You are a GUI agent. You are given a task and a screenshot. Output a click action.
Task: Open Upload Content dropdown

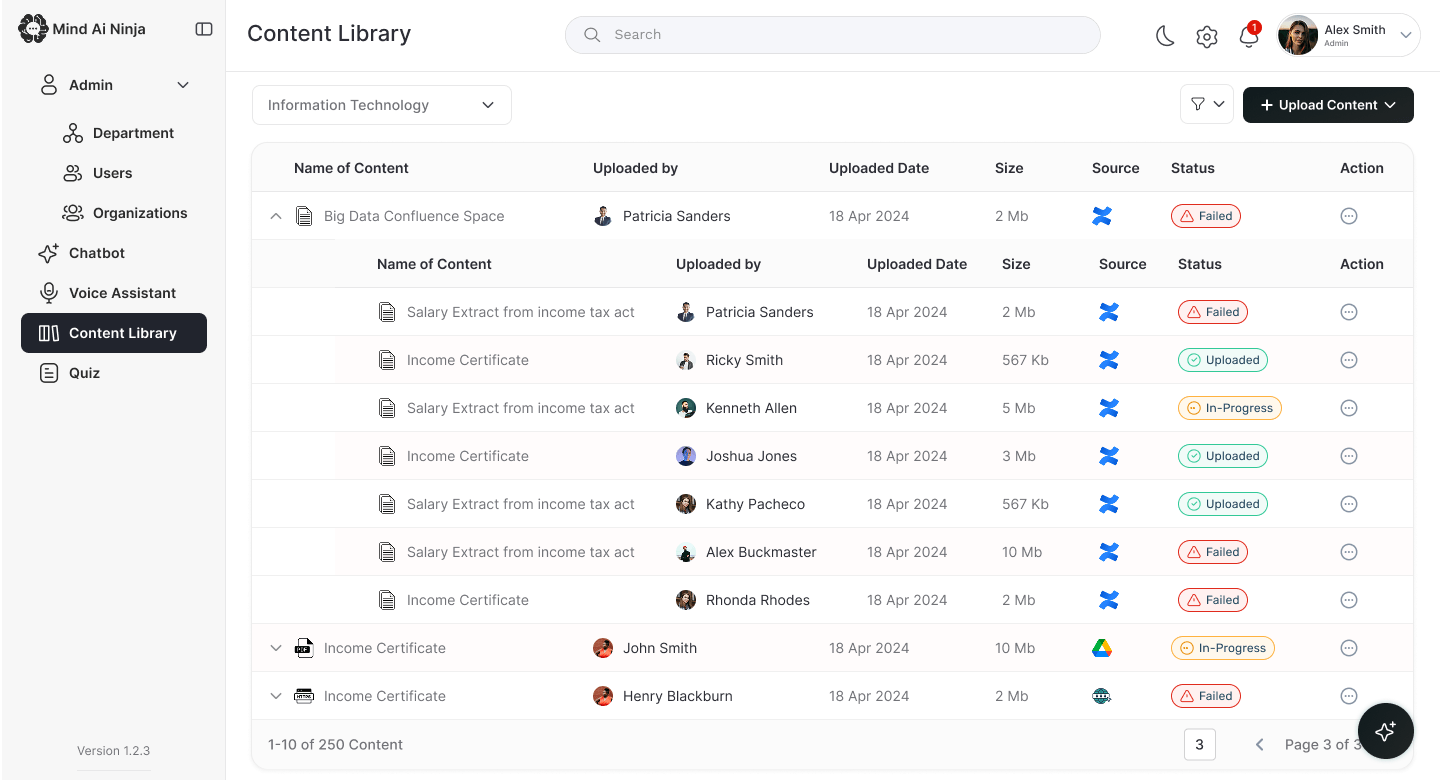tap(1328, 105)
